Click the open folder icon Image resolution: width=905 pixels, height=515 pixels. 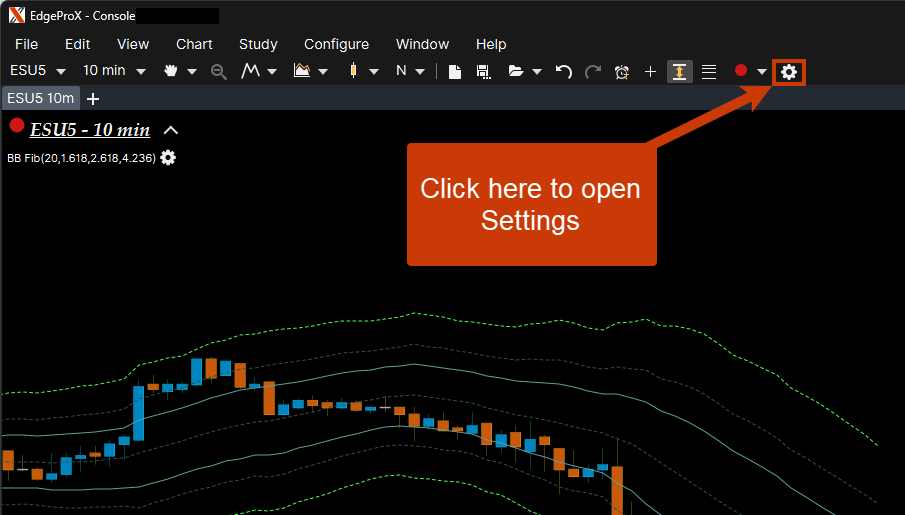point(515,71)
